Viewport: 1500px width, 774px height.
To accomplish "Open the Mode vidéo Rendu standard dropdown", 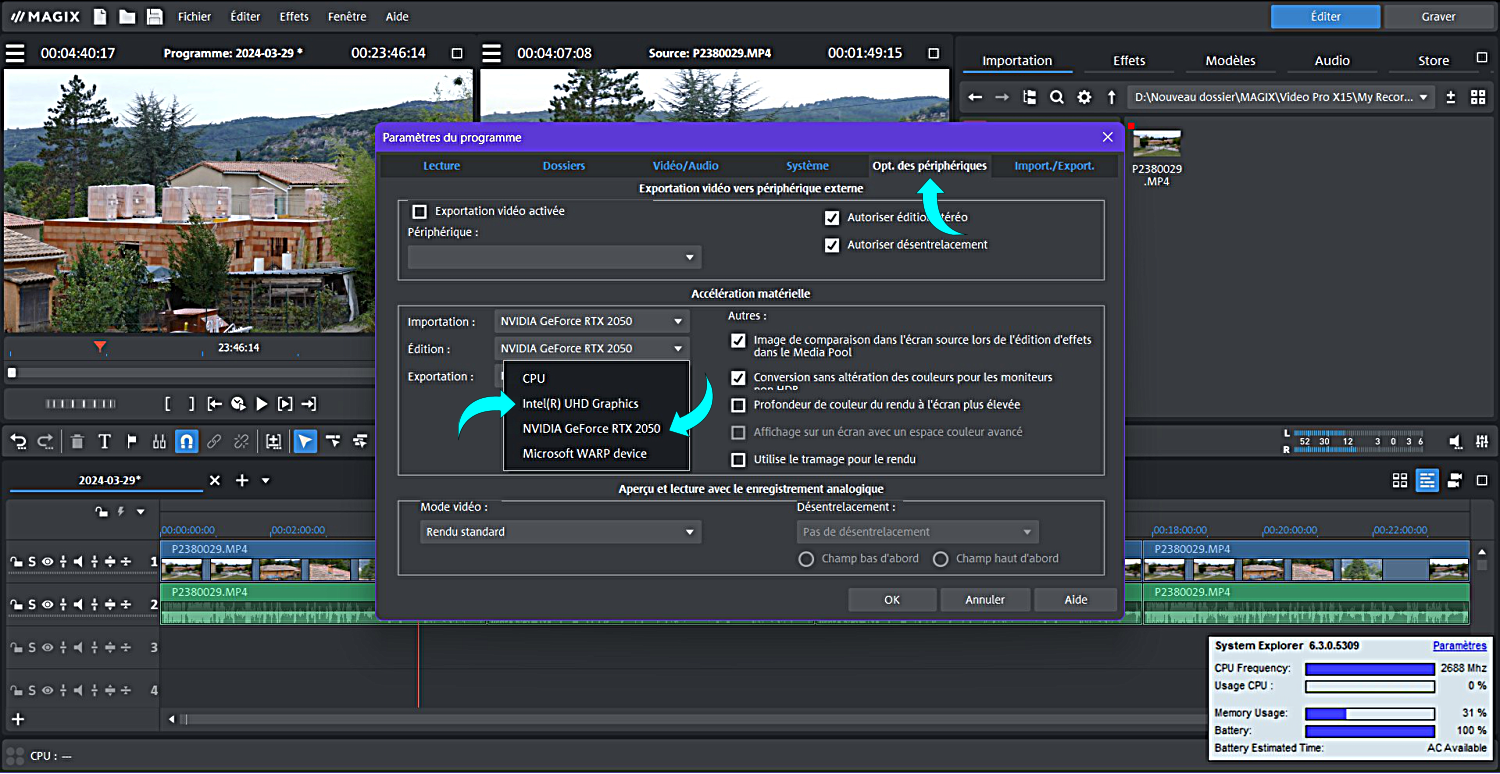I will 560,532.
